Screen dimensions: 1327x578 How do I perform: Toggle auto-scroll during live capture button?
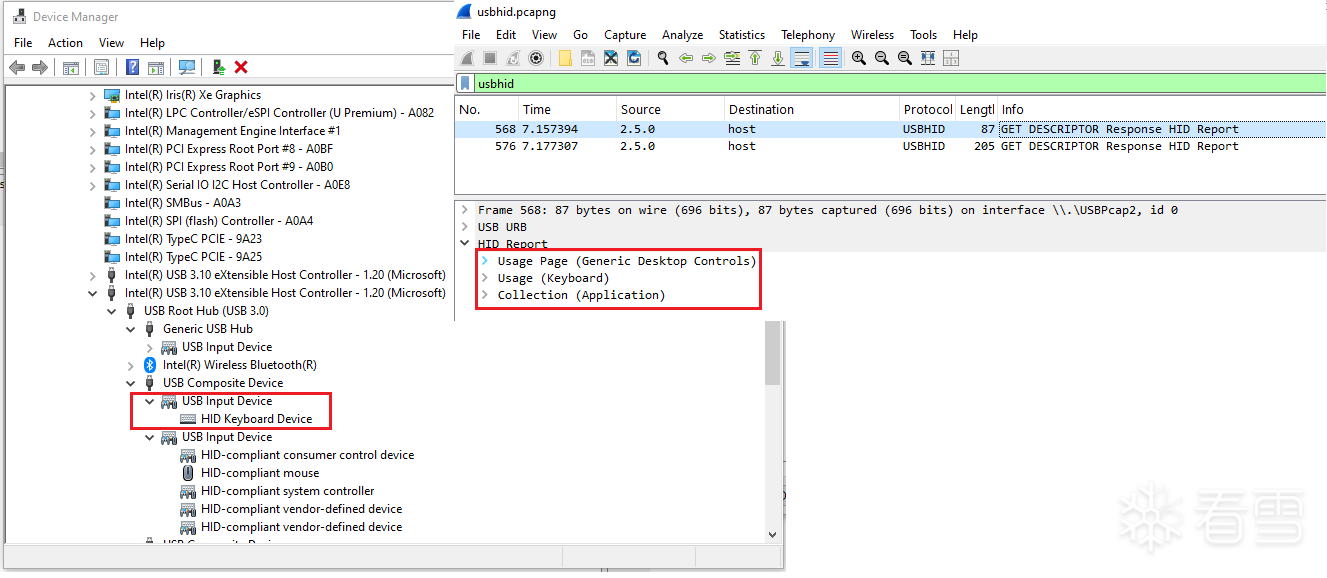801,59
